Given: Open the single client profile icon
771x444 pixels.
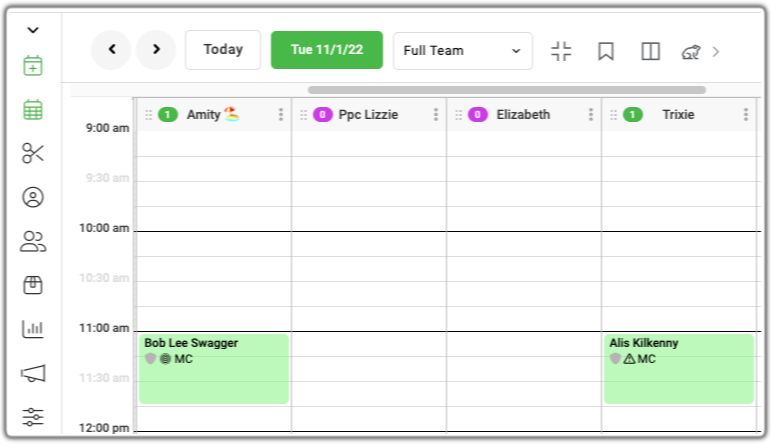Looking at the screenshot, I should (x=33, y=197).
